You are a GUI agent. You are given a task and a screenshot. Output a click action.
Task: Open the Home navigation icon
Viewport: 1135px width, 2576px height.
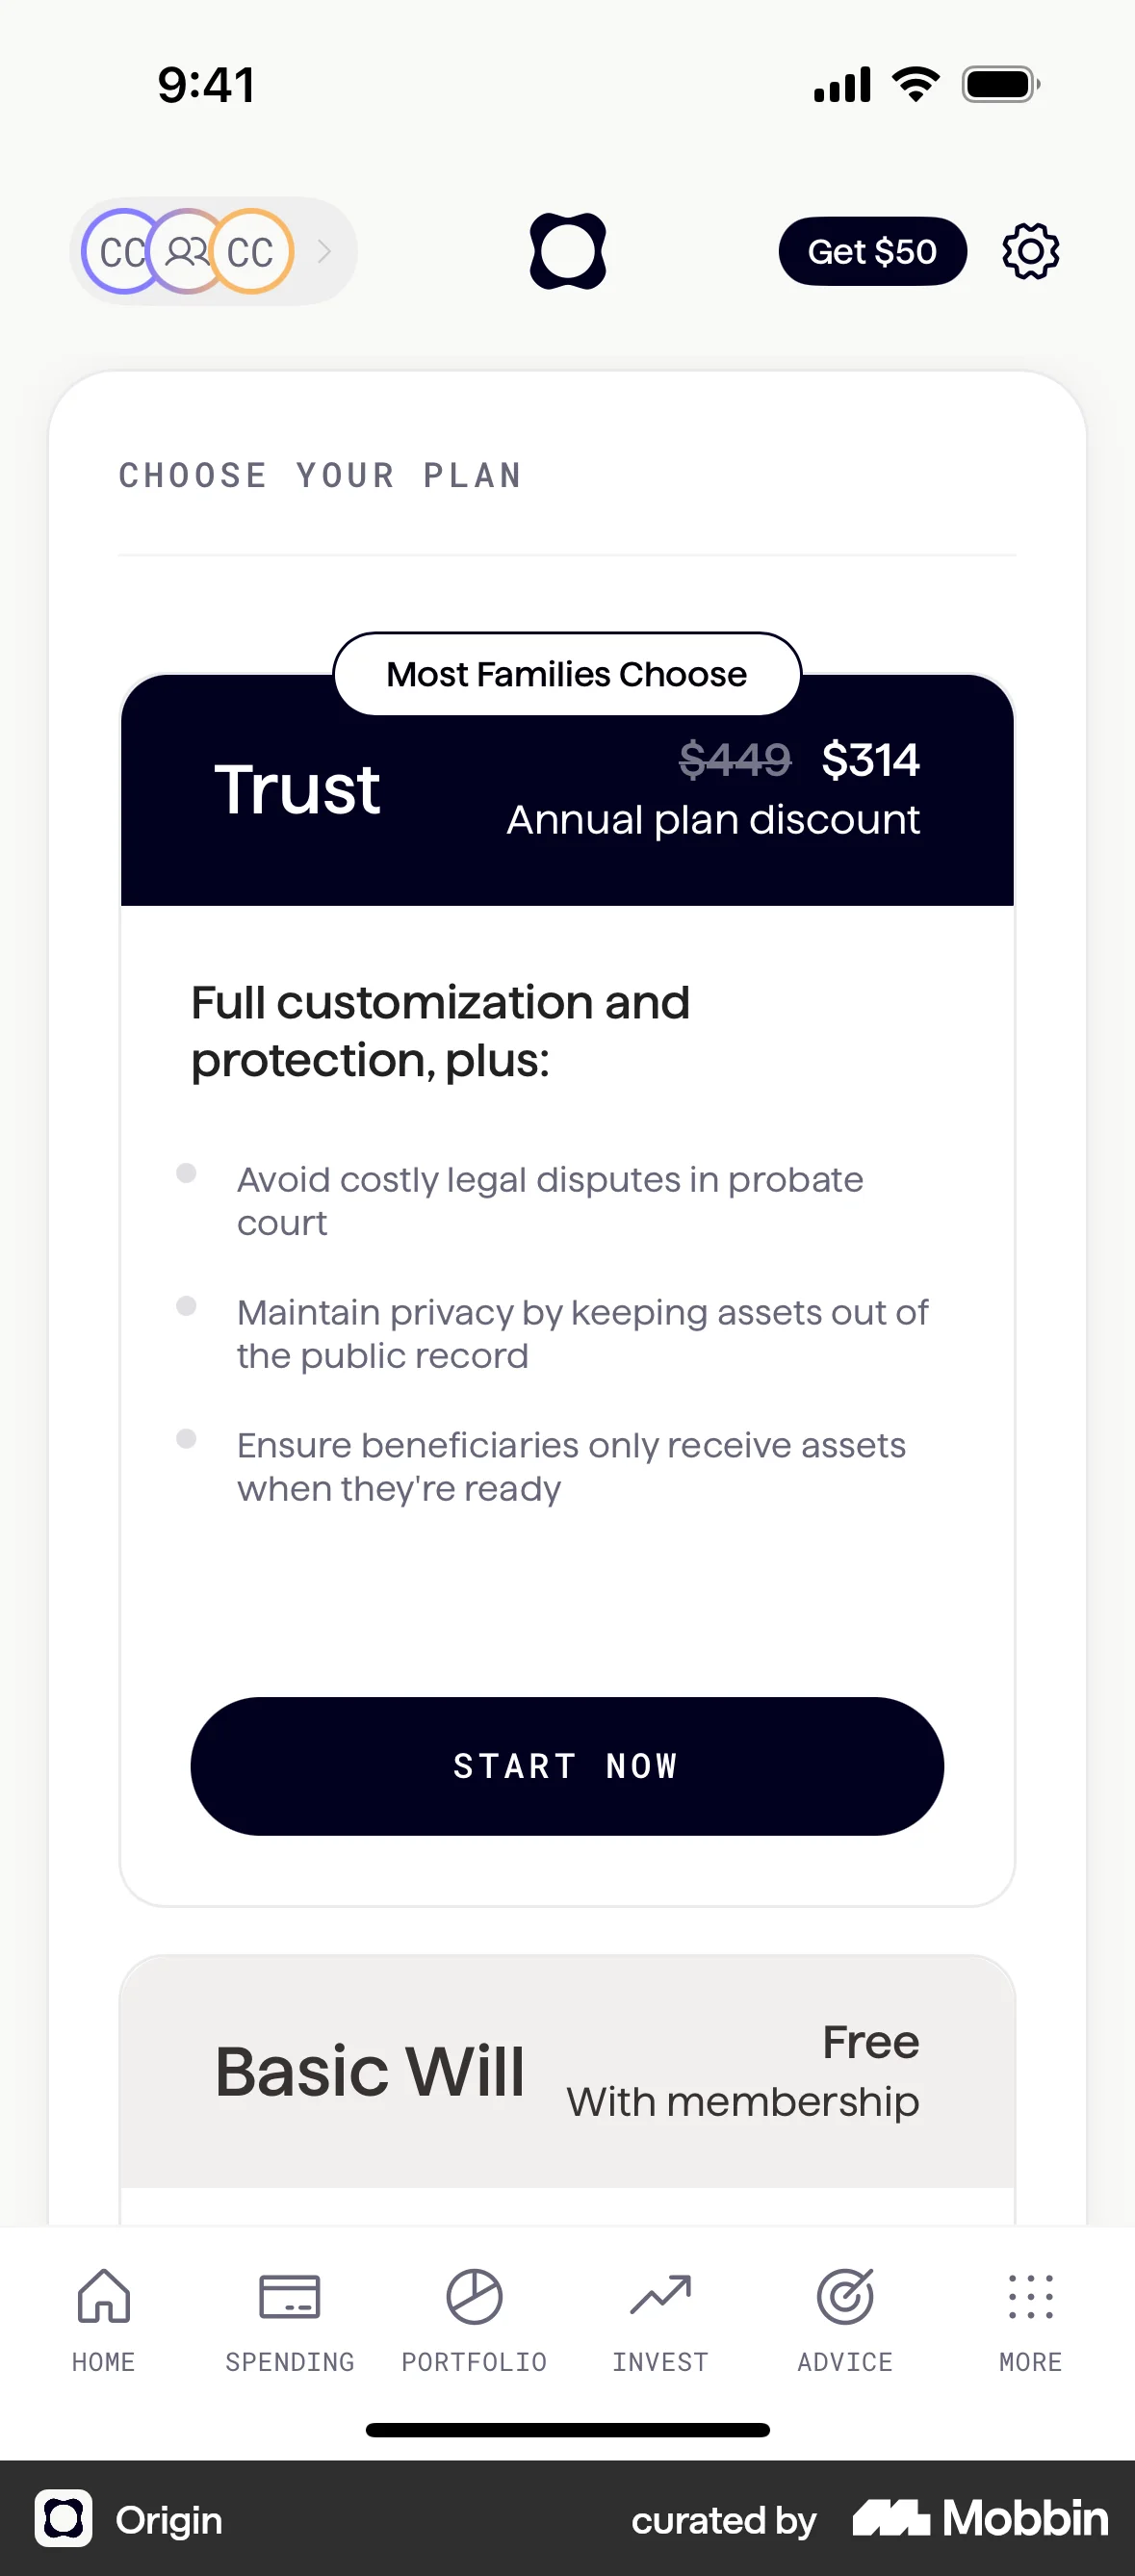coord(103,2297)
